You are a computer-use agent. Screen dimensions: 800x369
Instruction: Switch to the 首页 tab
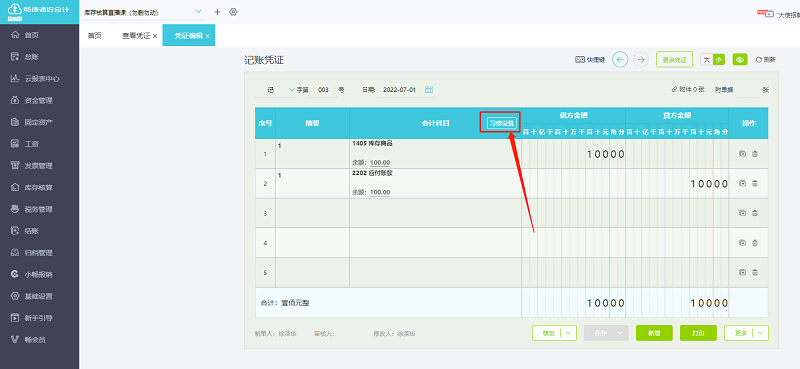[x=94, y=36]
